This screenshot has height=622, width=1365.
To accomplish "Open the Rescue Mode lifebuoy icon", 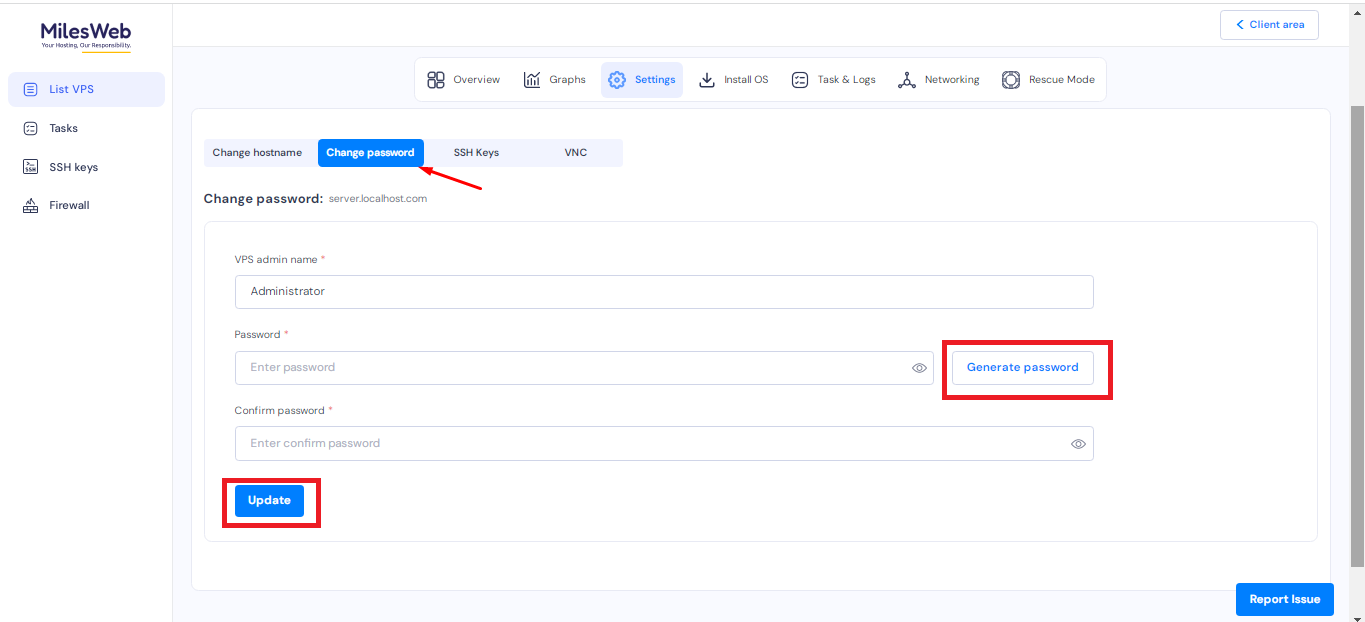I will click(x=1011, y=80).
